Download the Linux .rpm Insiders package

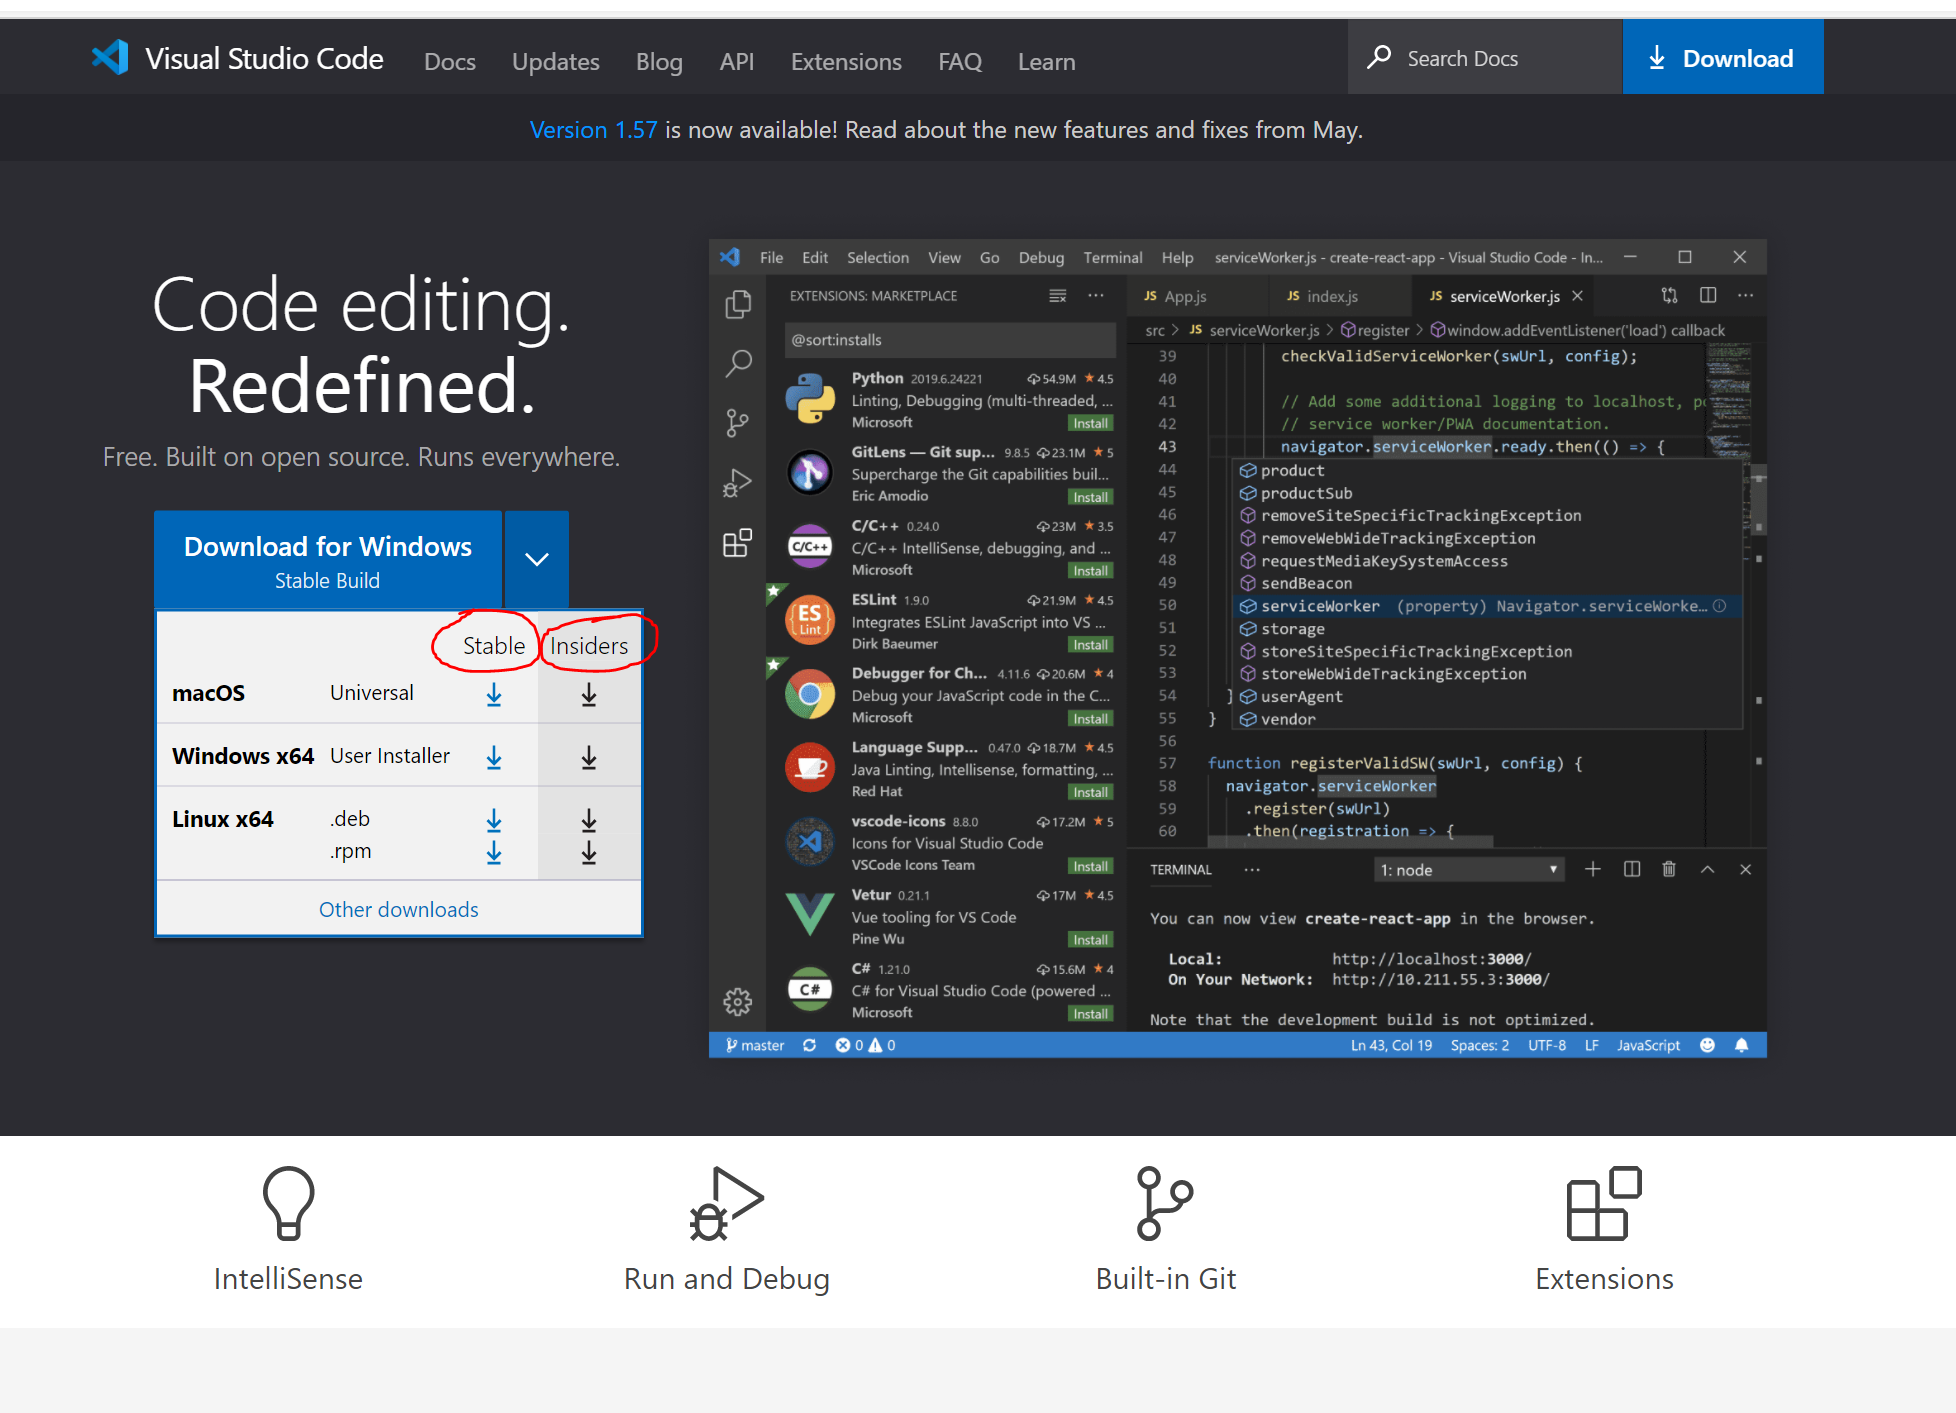click(589, 853)
